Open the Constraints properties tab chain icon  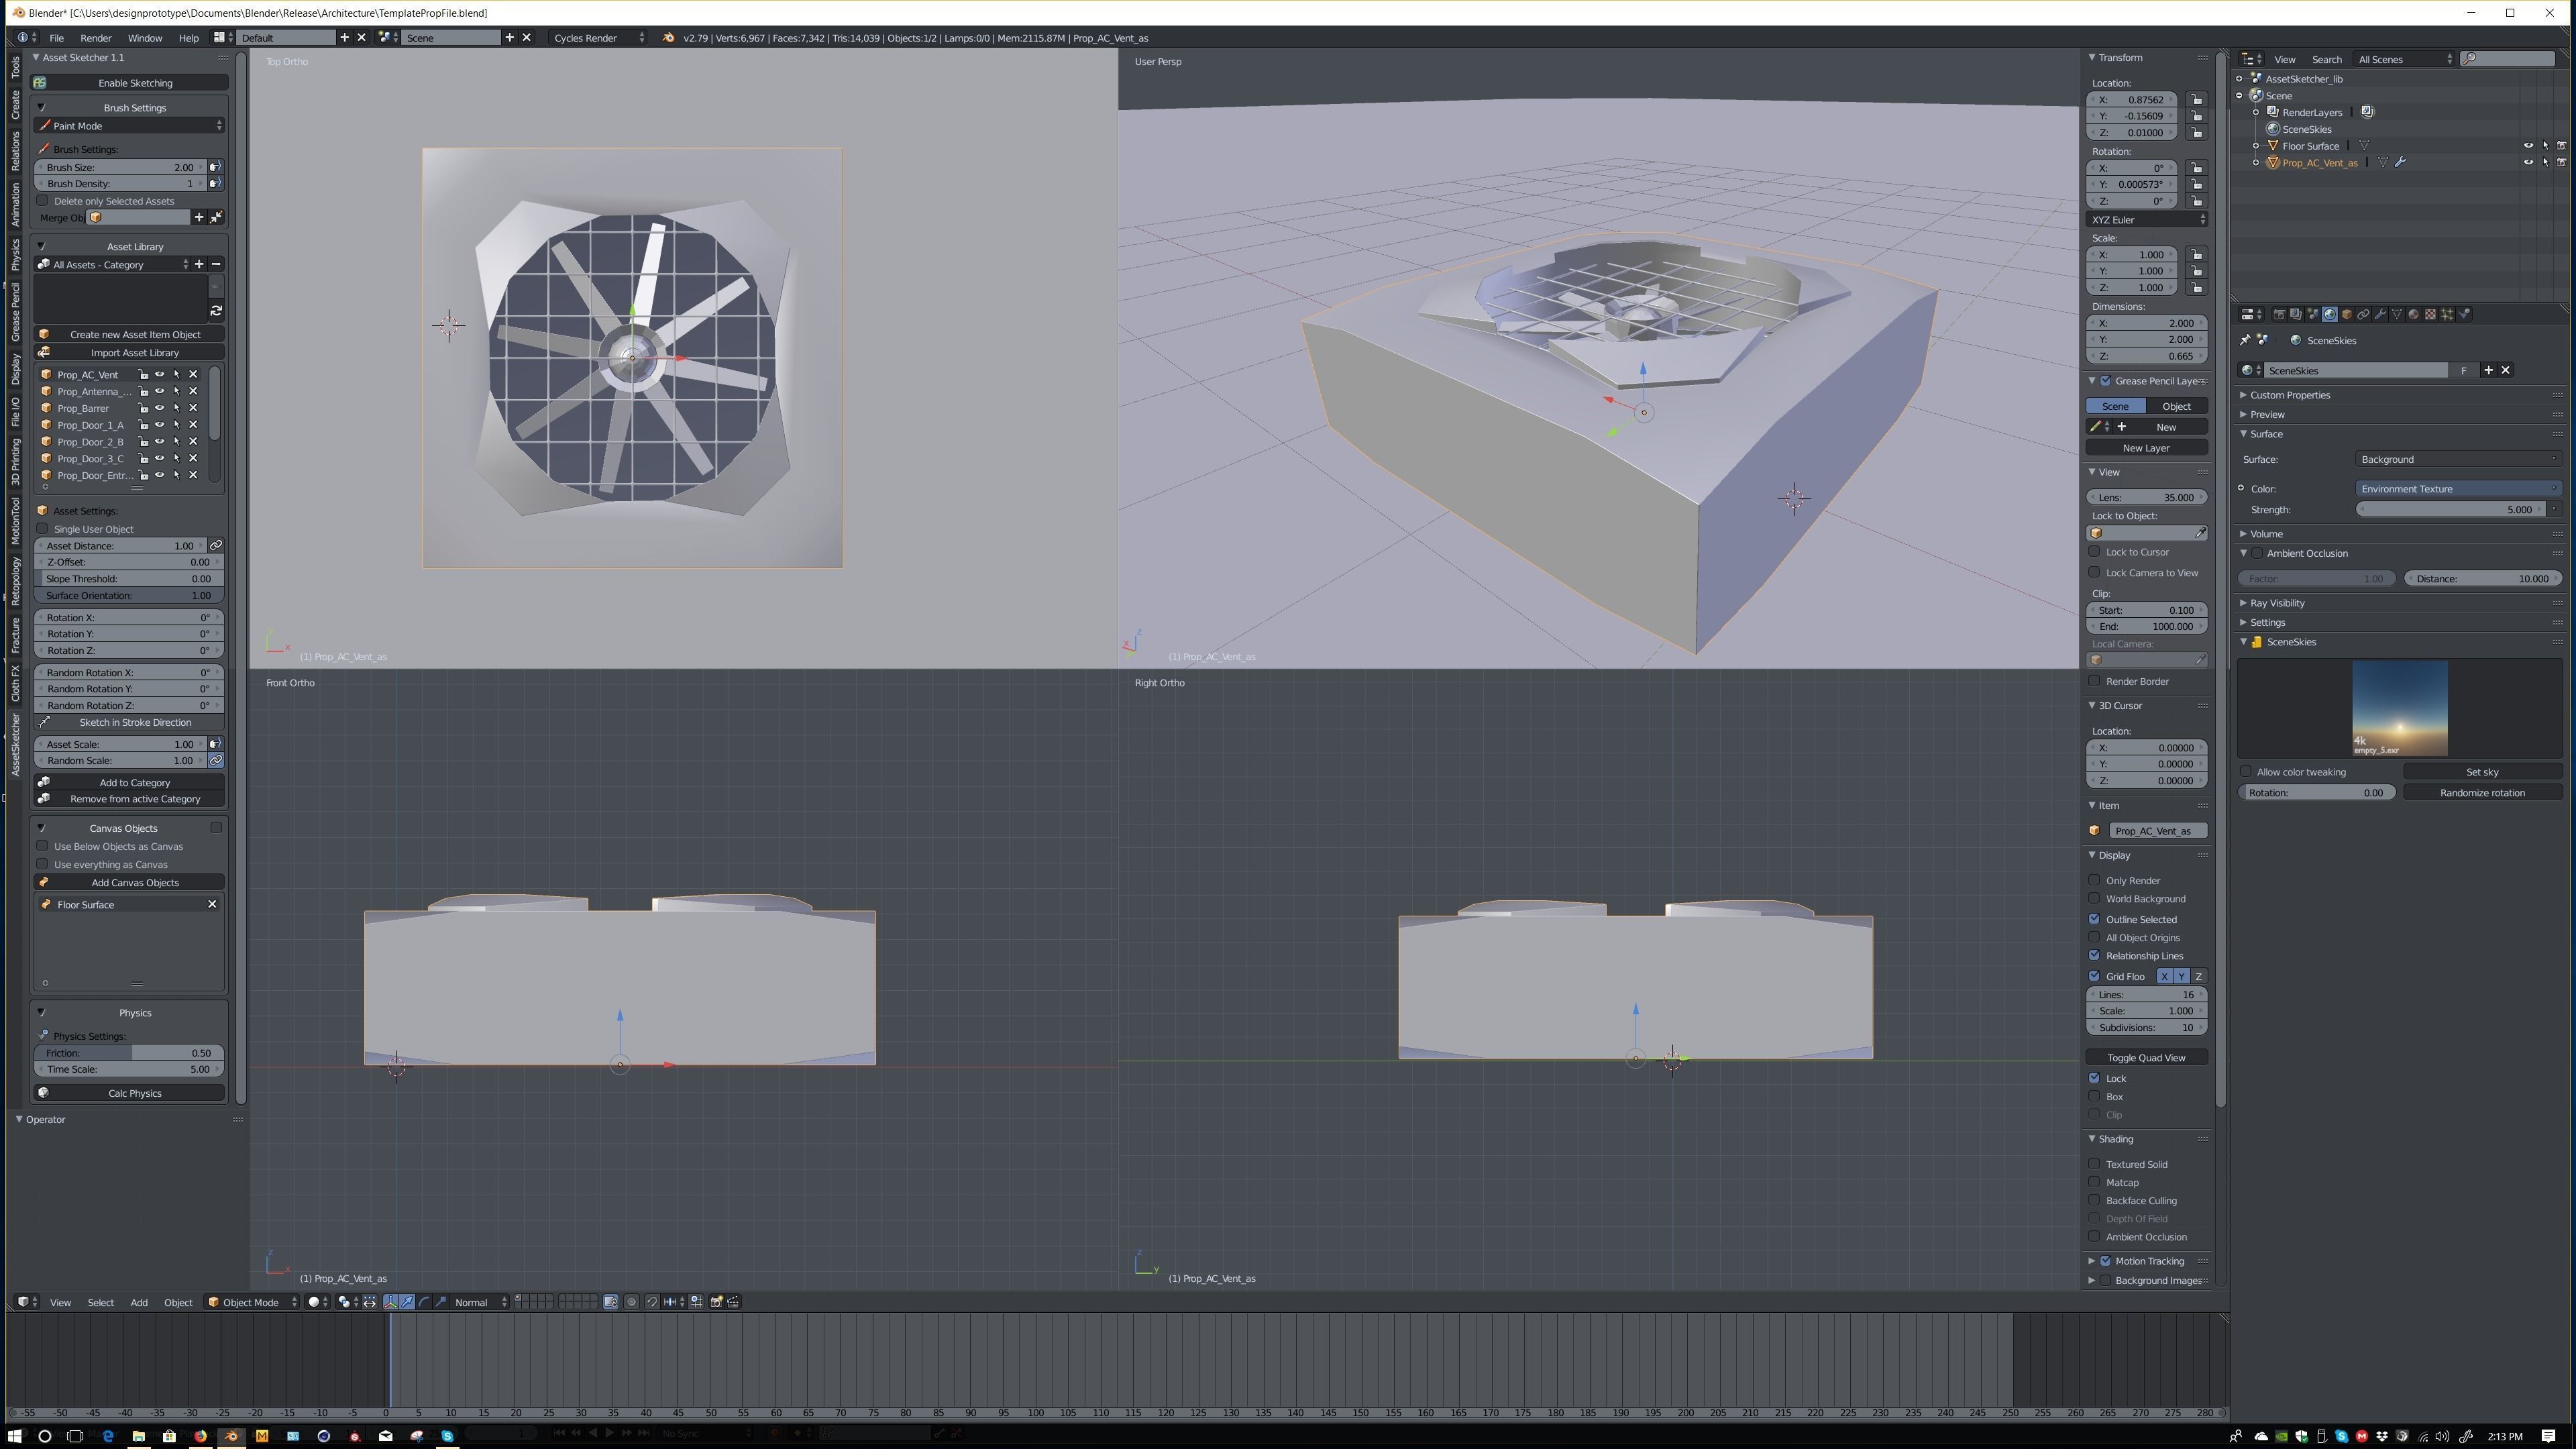coord(2363,314)
